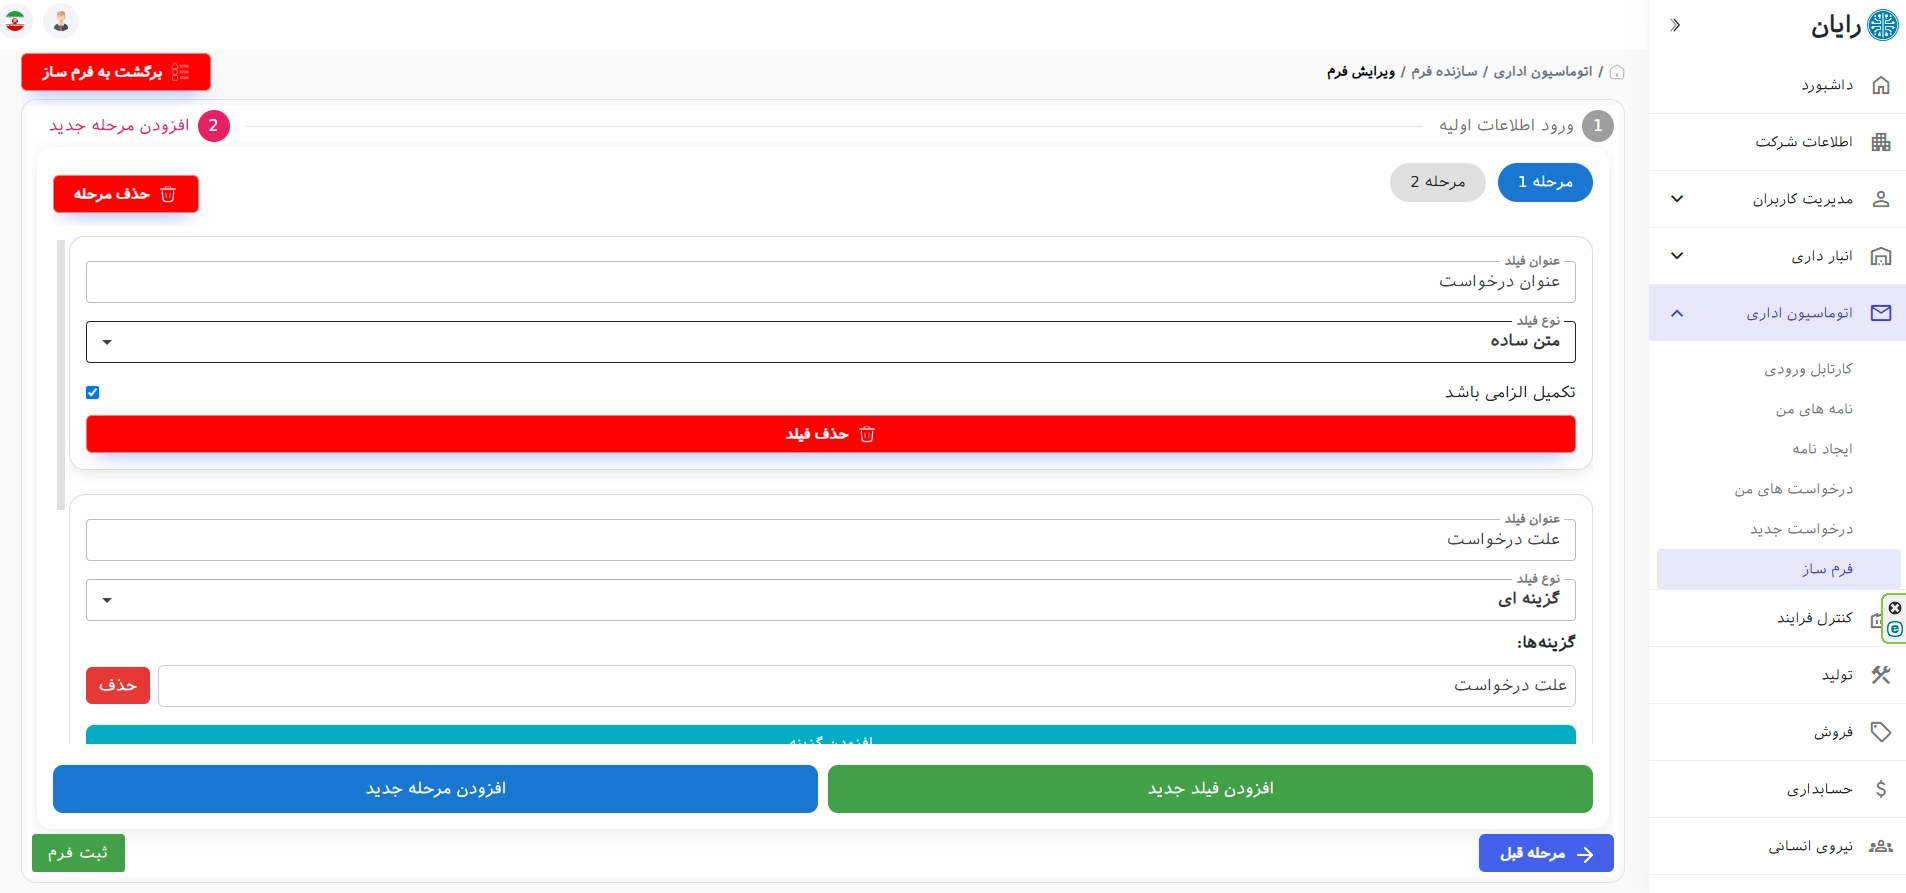The image size is (1906, 893).
Task: Remove the option with the small حذف button
Action: pyautogui.click(x=118, y=685)
